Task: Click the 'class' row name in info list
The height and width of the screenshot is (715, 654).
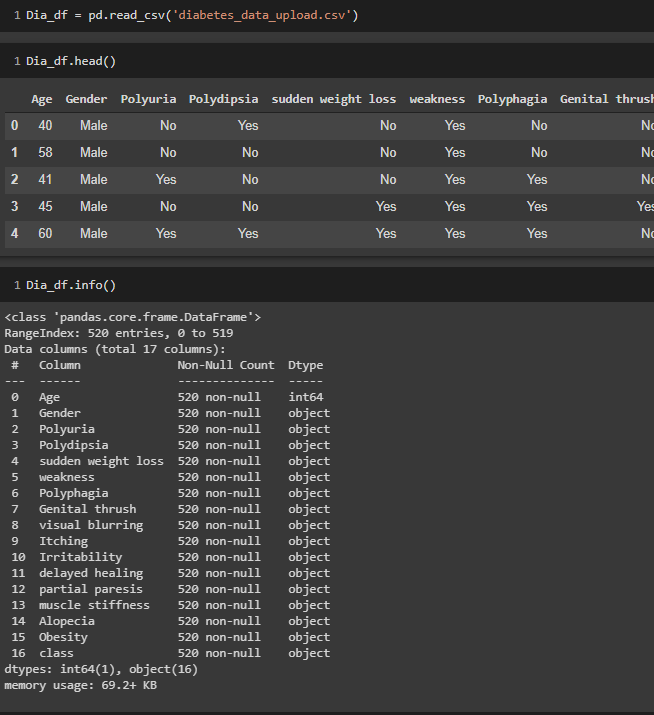Action: 56,653
